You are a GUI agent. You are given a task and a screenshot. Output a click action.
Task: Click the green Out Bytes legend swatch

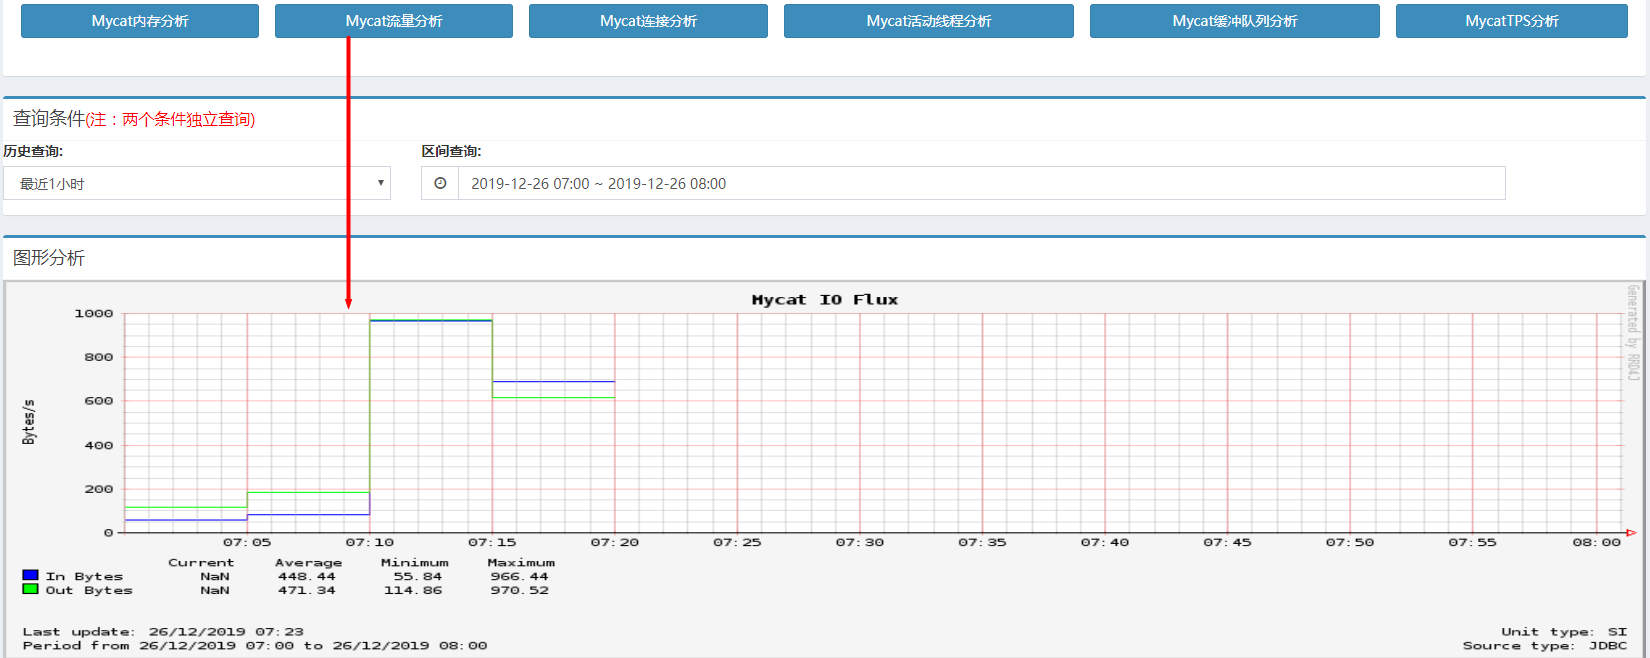click(x=30, y=589)
